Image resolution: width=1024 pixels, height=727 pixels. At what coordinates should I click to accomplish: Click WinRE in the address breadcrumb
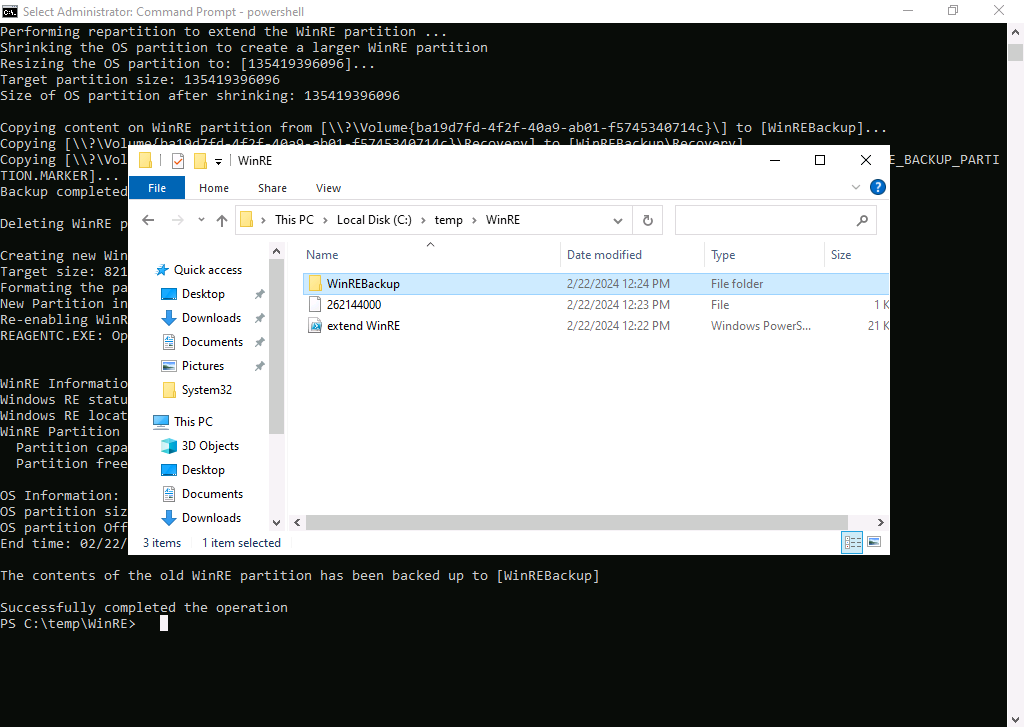502,220
